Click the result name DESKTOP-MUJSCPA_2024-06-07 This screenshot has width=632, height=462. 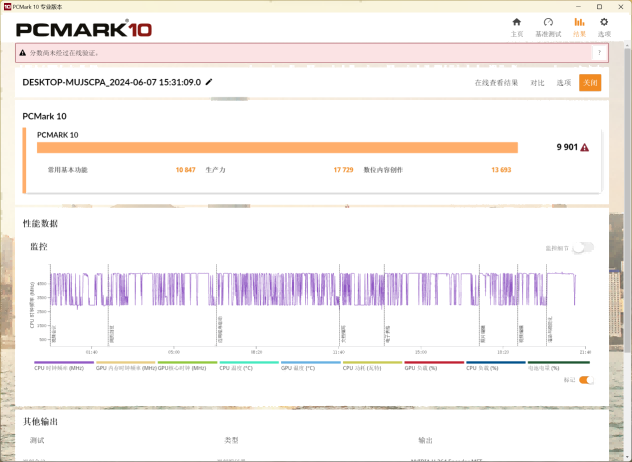[112, 82]
